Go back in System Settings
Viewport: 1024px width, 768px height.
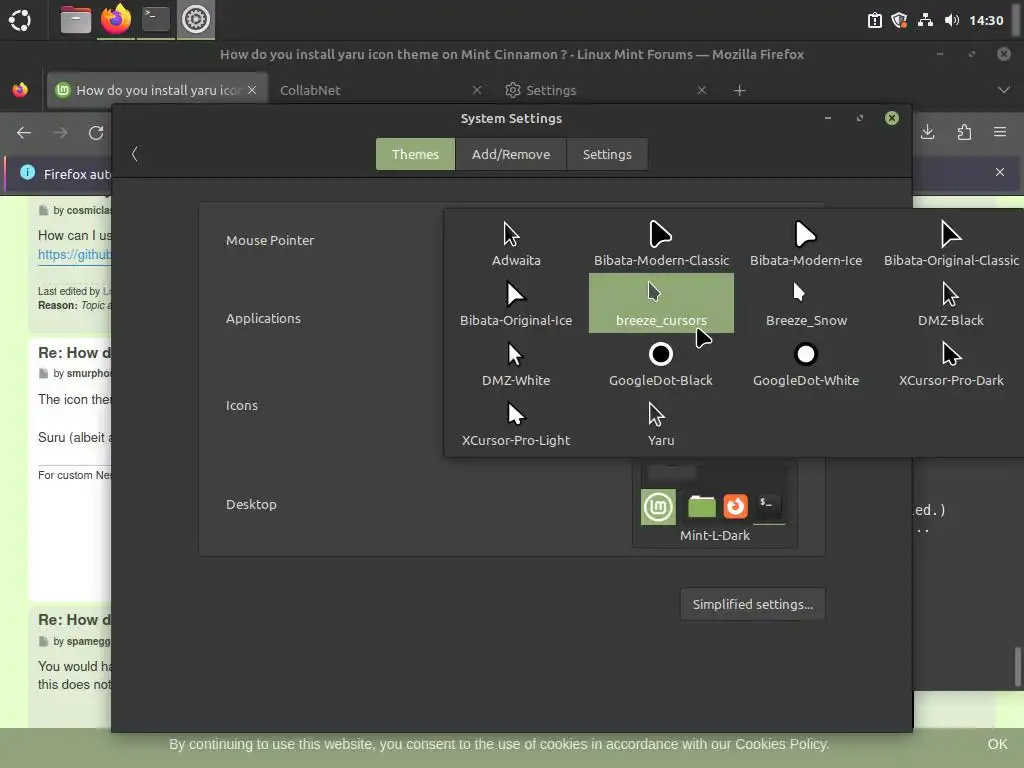[x=135, y=154]
